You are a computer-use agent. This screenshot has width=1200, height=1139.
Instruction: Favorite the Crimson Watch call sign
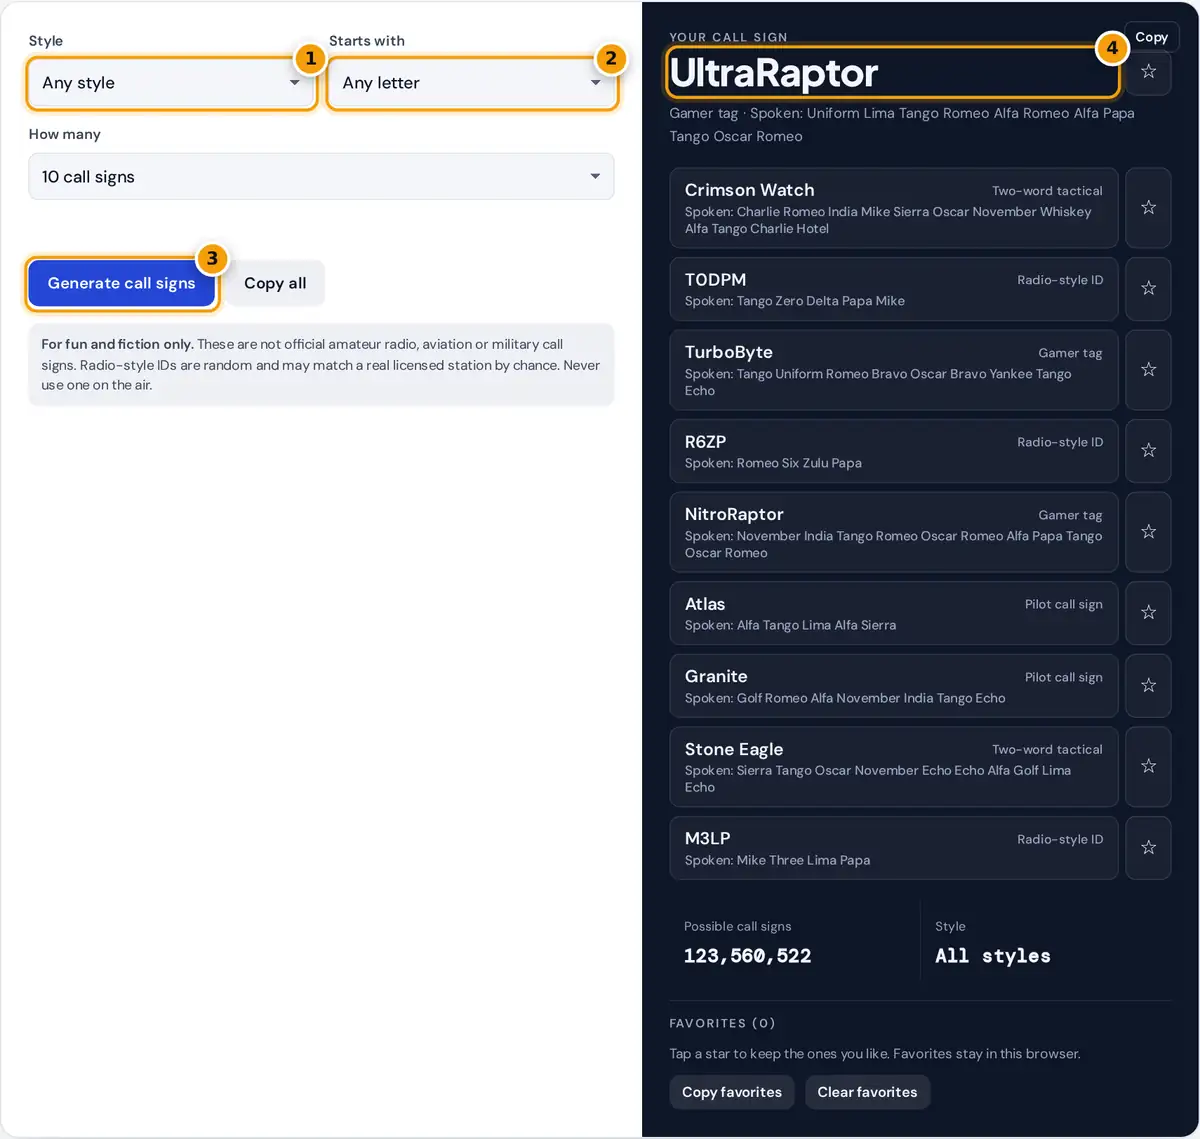click(x=1148, y=208)
